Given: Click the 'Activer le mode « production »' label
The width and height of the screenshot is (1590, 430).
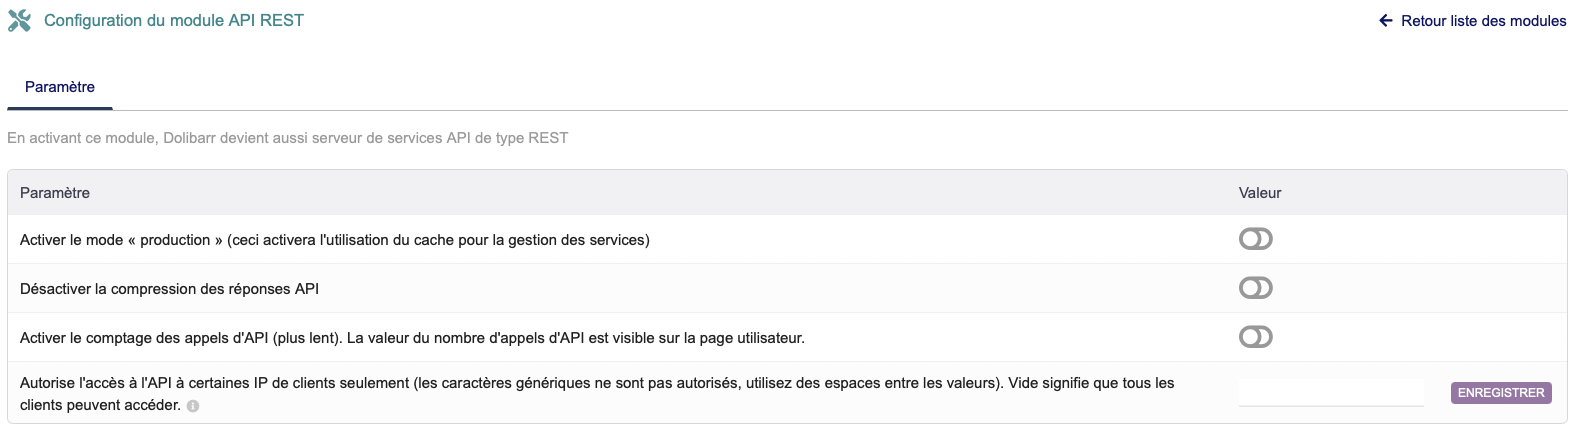Looking at the screenshot, I should (x=334, y=240).
